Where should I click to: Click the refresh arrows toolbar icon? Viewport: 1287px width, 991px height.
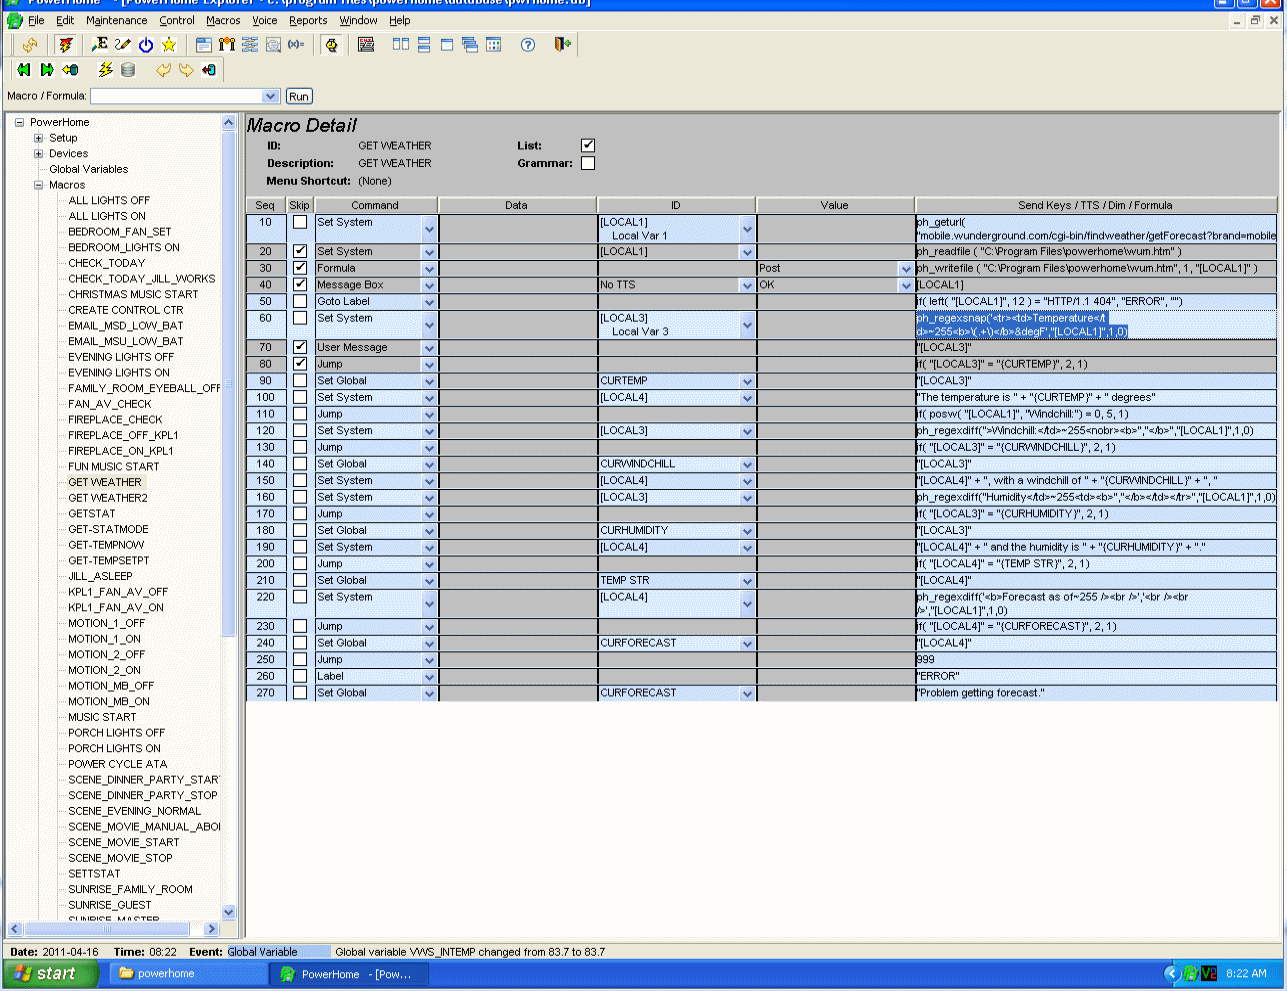[x=30, y=44]
